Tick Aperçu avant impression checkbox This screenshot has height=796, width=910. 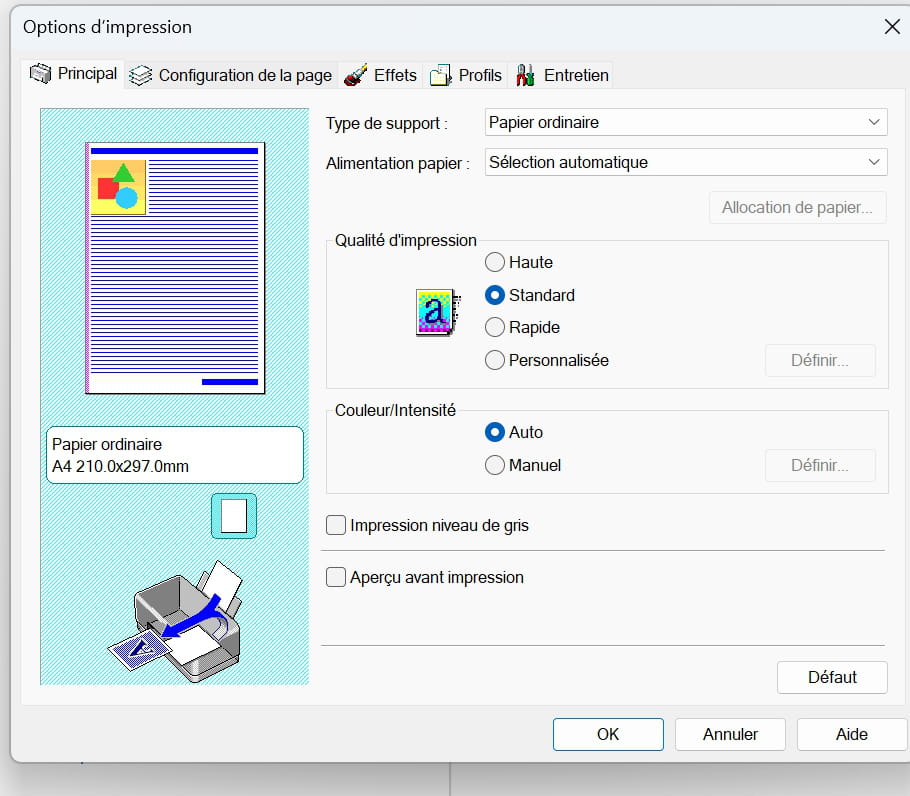pos(336,577)
